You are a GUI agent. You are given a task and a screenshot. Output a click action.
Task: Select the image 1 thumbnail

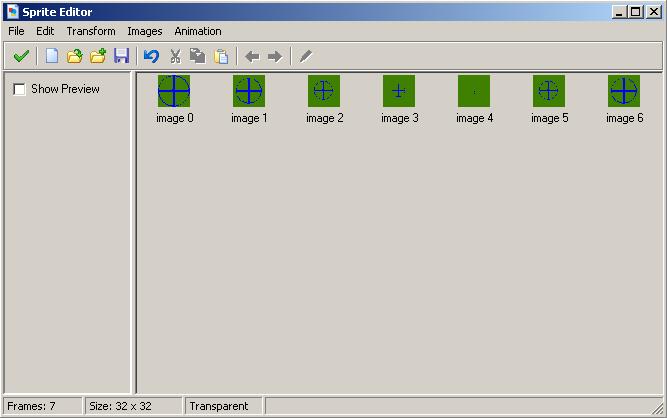[x=249, y=91]
